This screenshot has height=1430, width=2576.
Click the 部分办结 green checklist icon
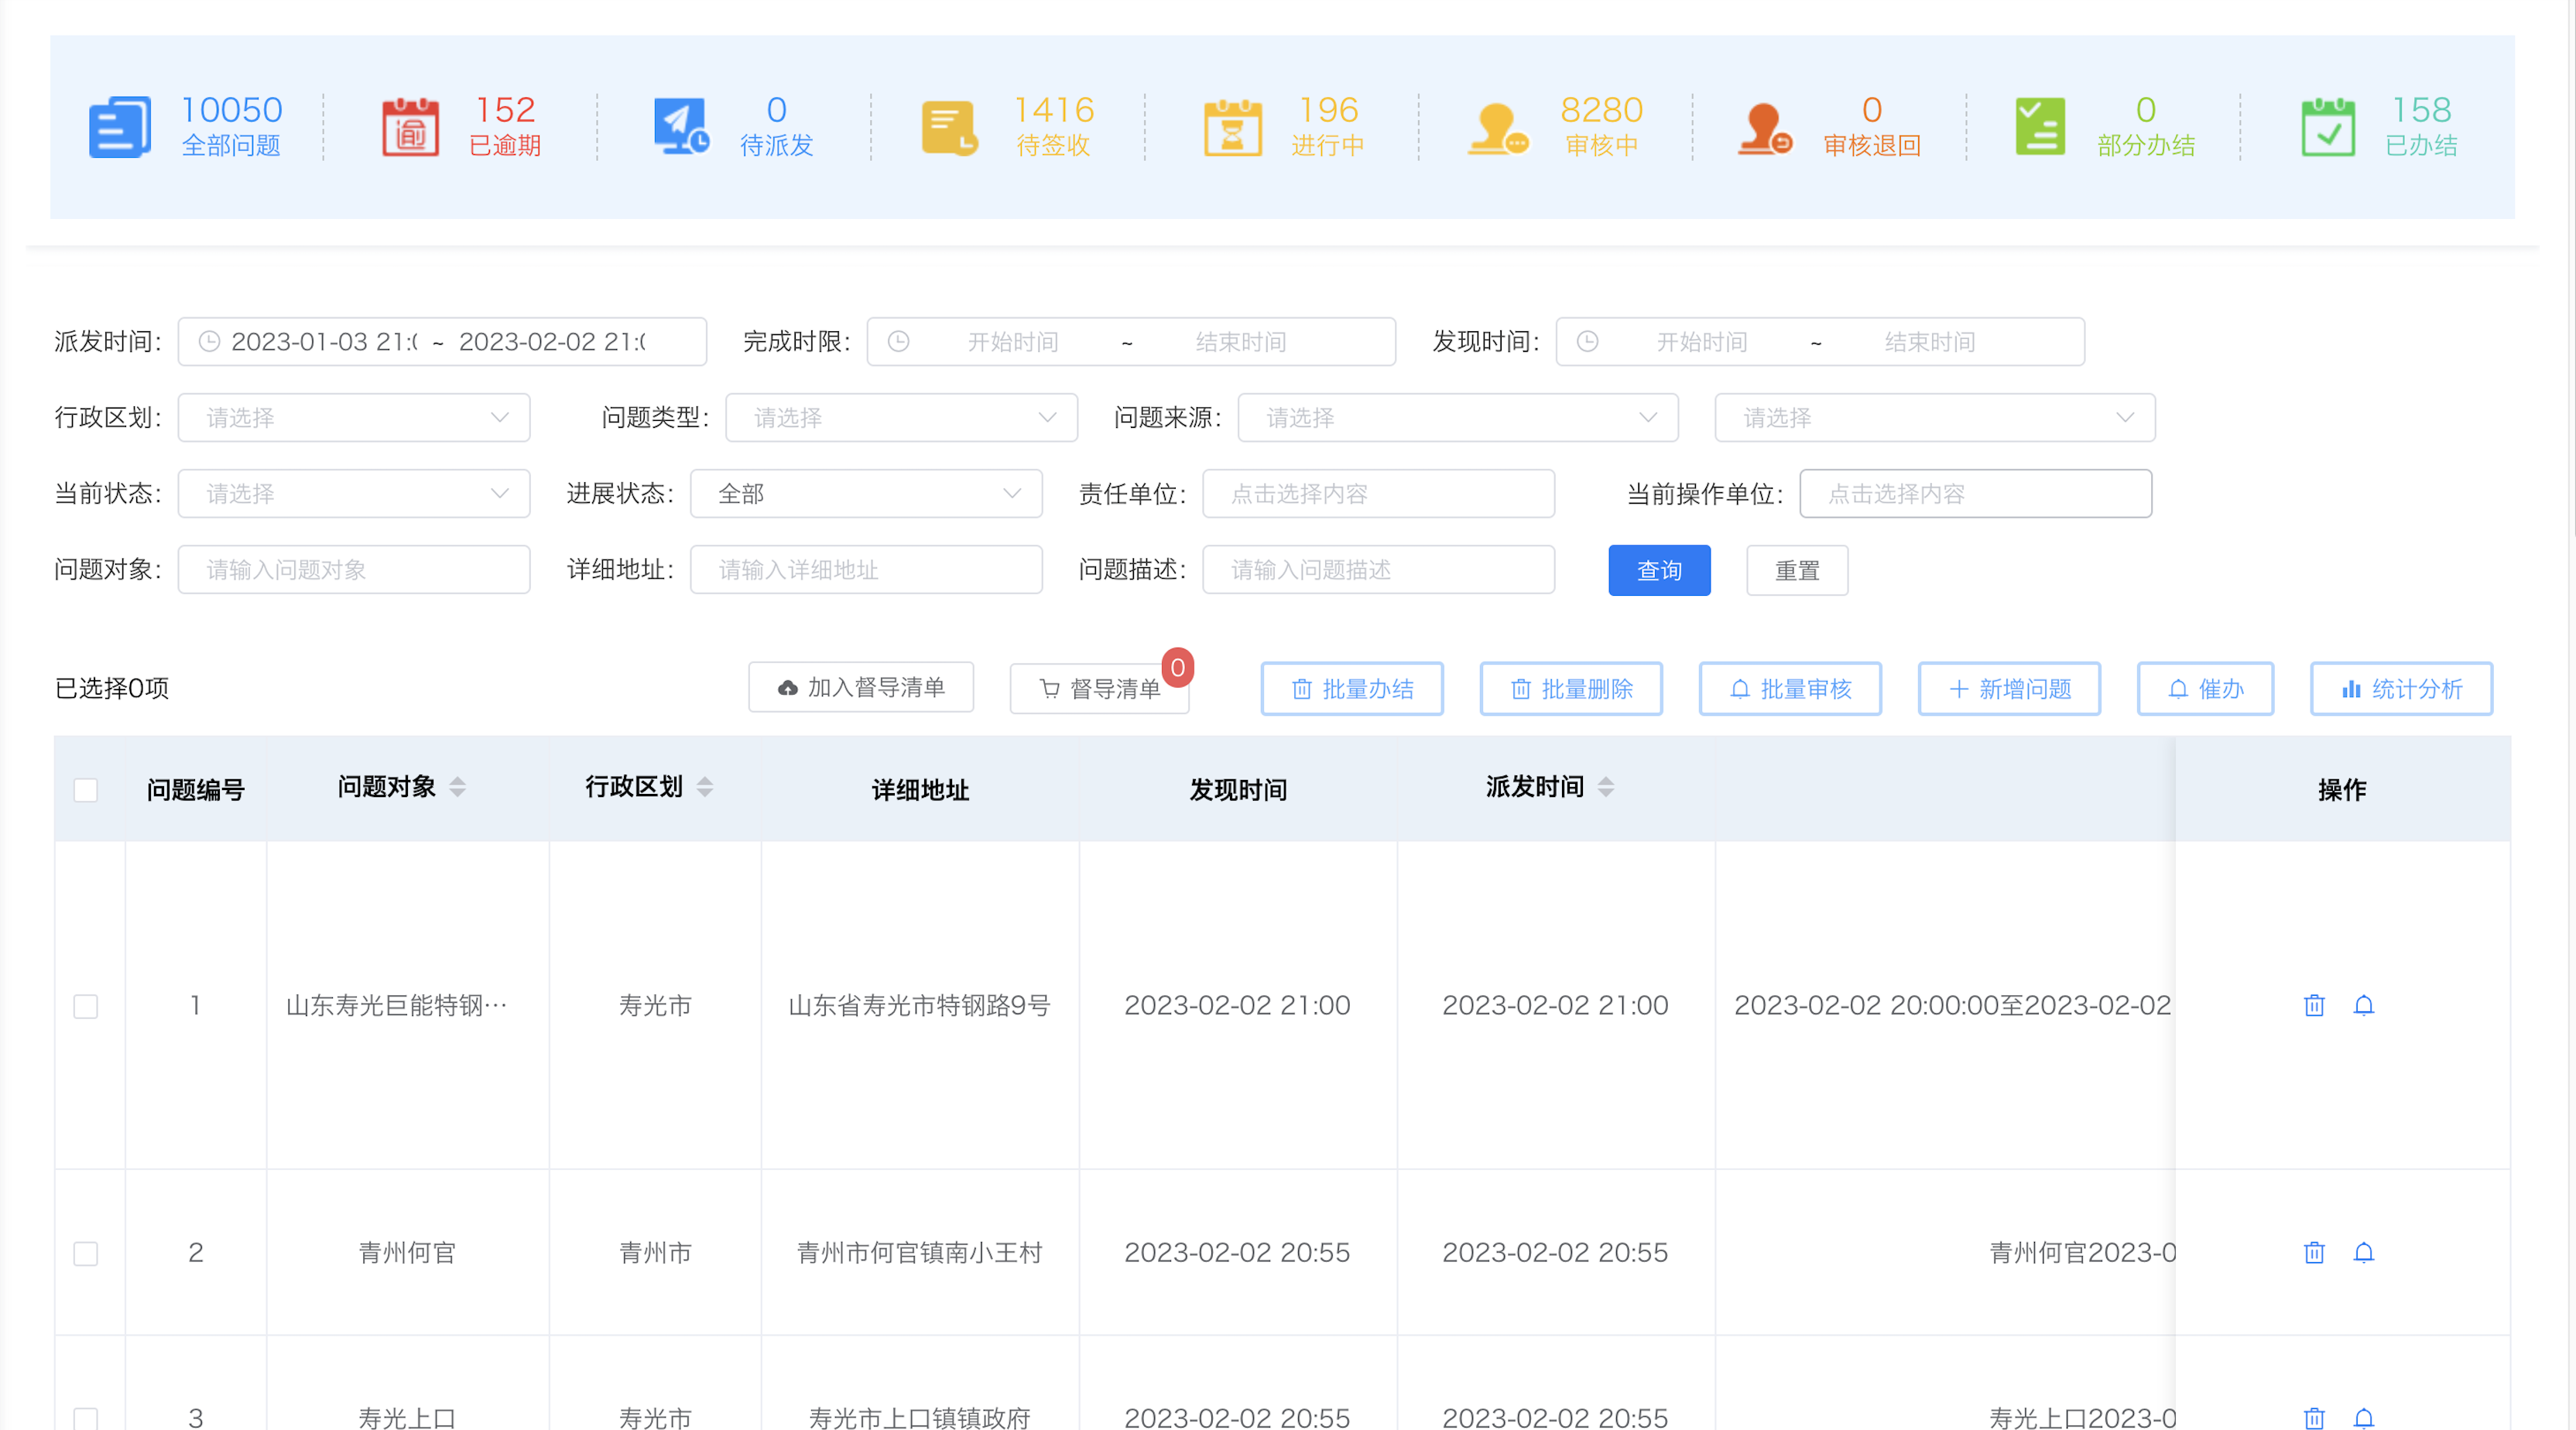click(x=2040, y=128)
